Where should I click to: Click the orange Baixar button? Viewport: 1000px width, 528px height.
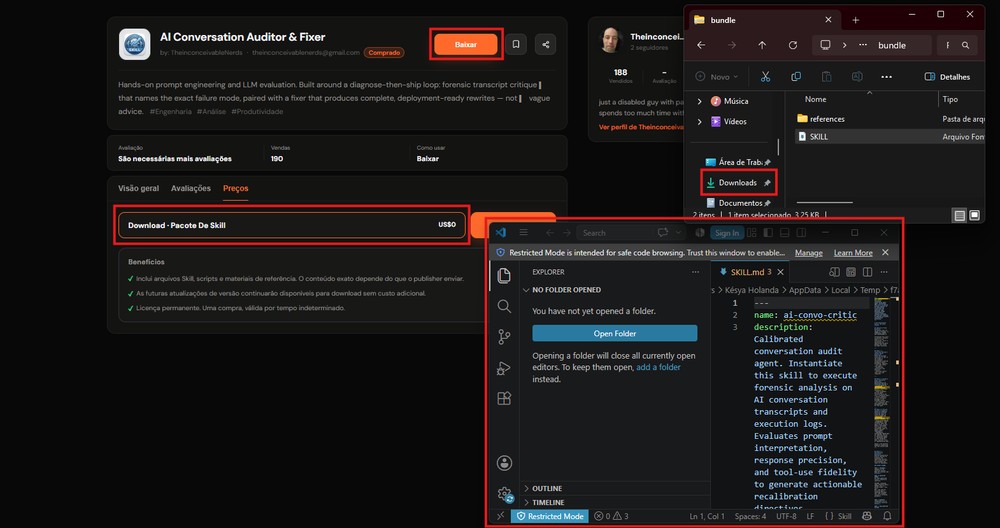[x=466, y=45]
